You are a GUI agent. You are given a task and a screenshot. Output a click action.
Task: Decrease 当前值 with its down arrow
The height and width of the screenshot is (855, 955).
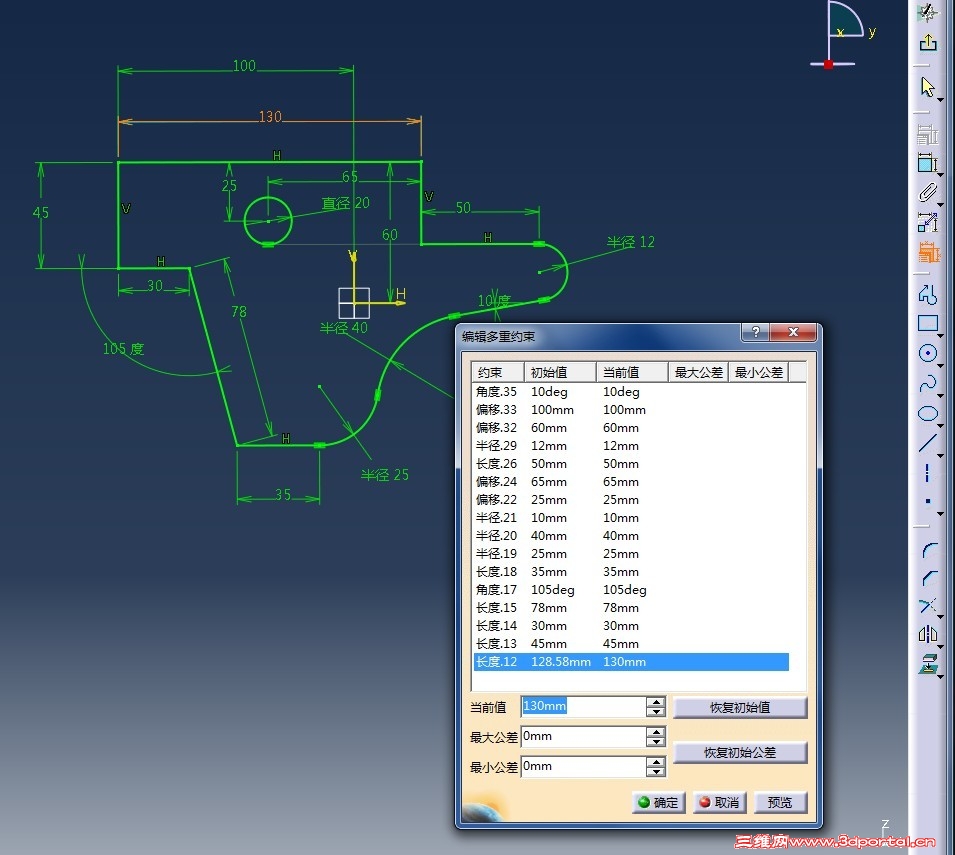(655, 712)
